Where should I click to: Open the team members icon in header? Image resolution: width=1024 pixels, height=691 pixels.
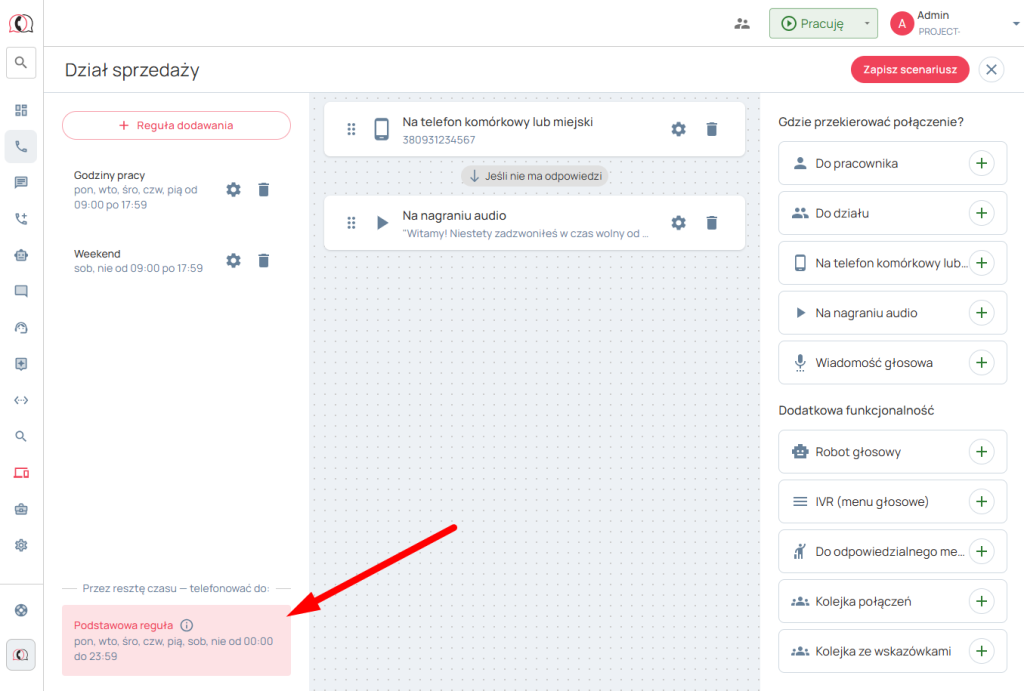click(741, 23)
